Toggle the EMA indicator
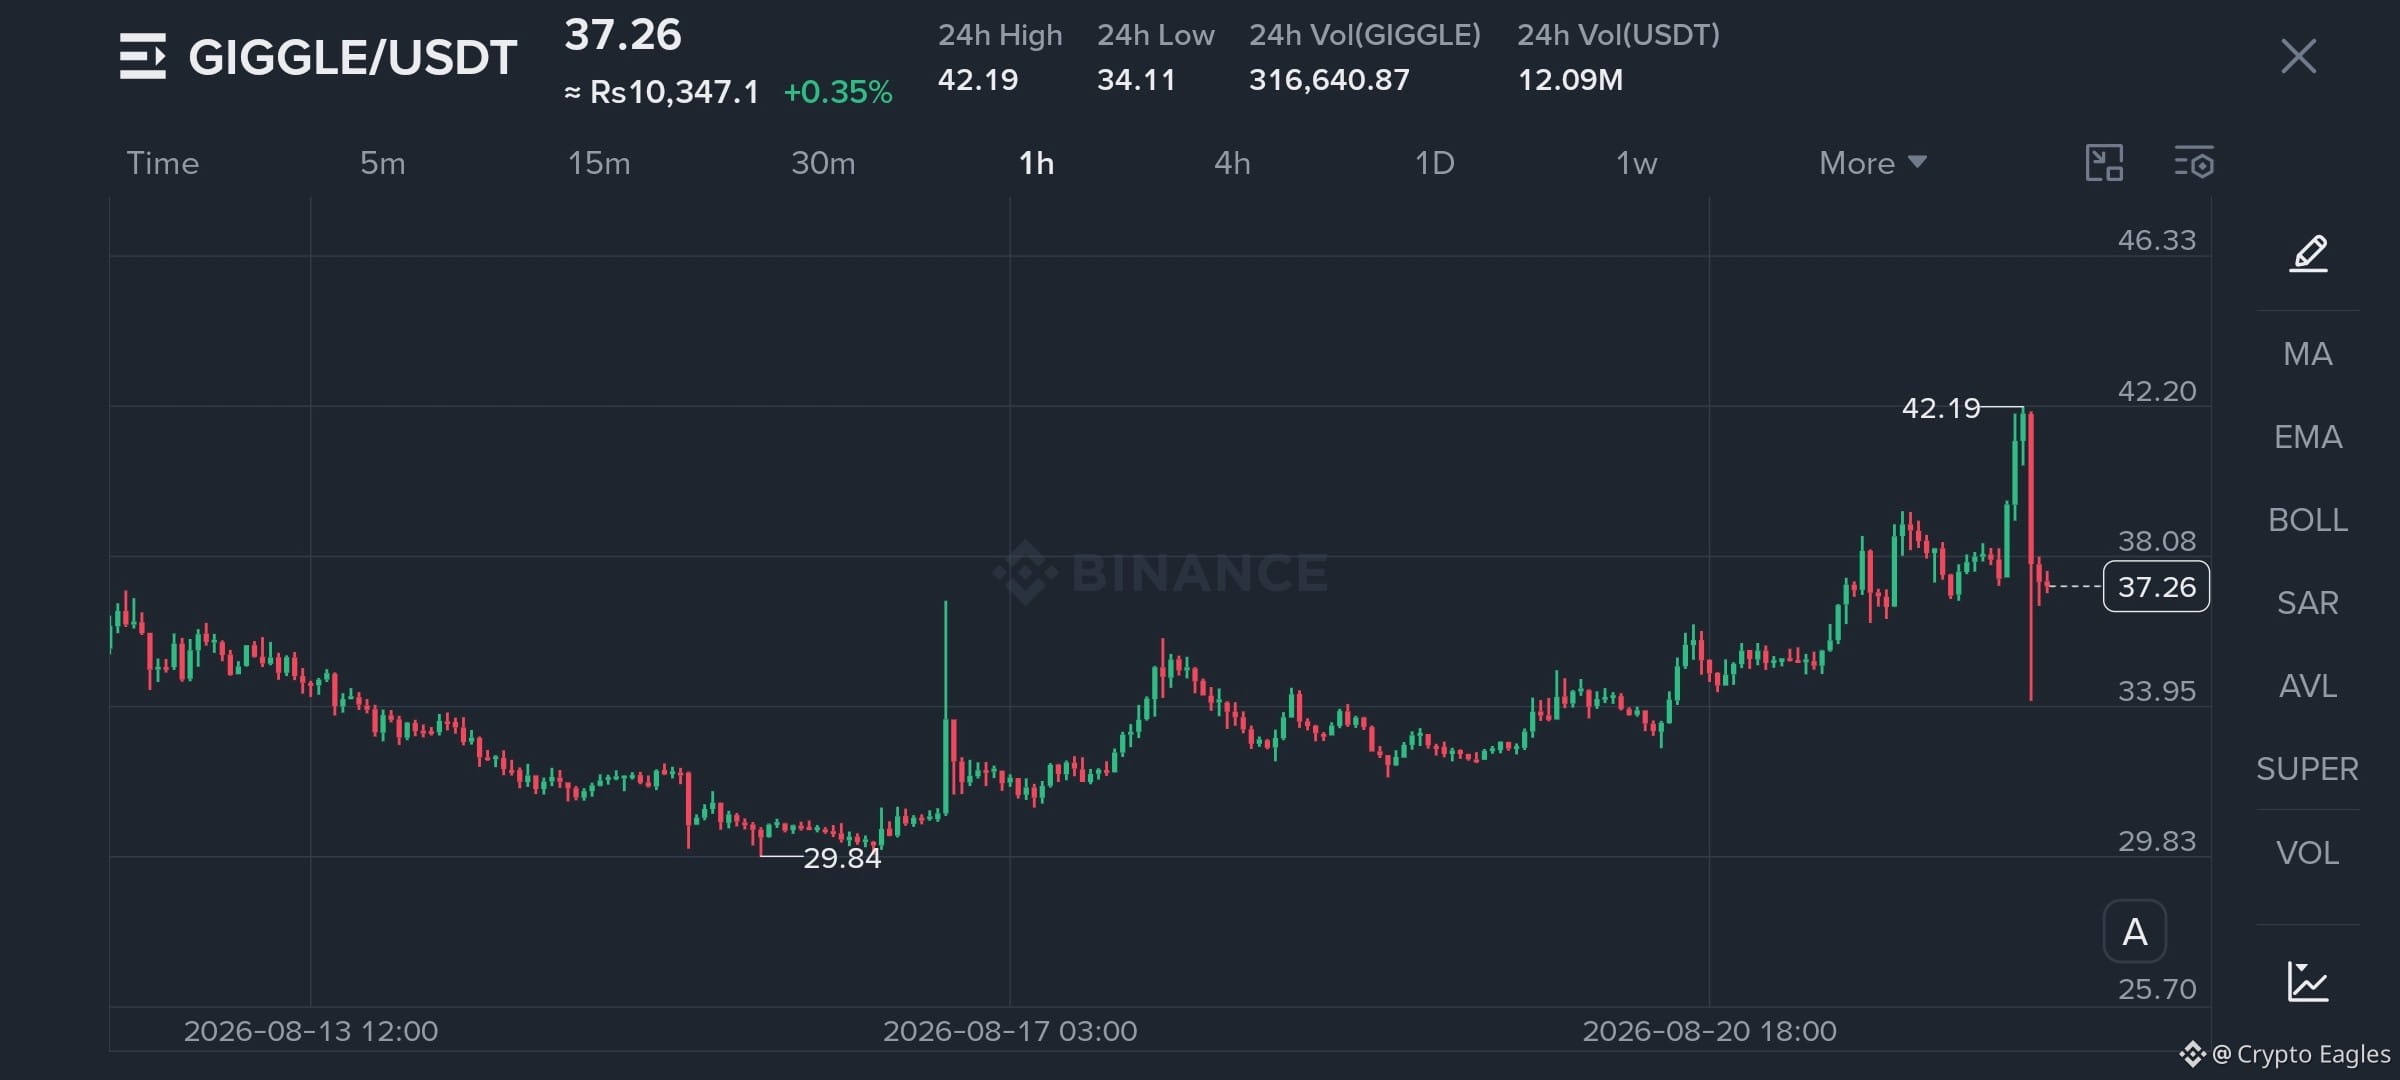This screenshot has height=1080, width=2400. [2308, 437]
